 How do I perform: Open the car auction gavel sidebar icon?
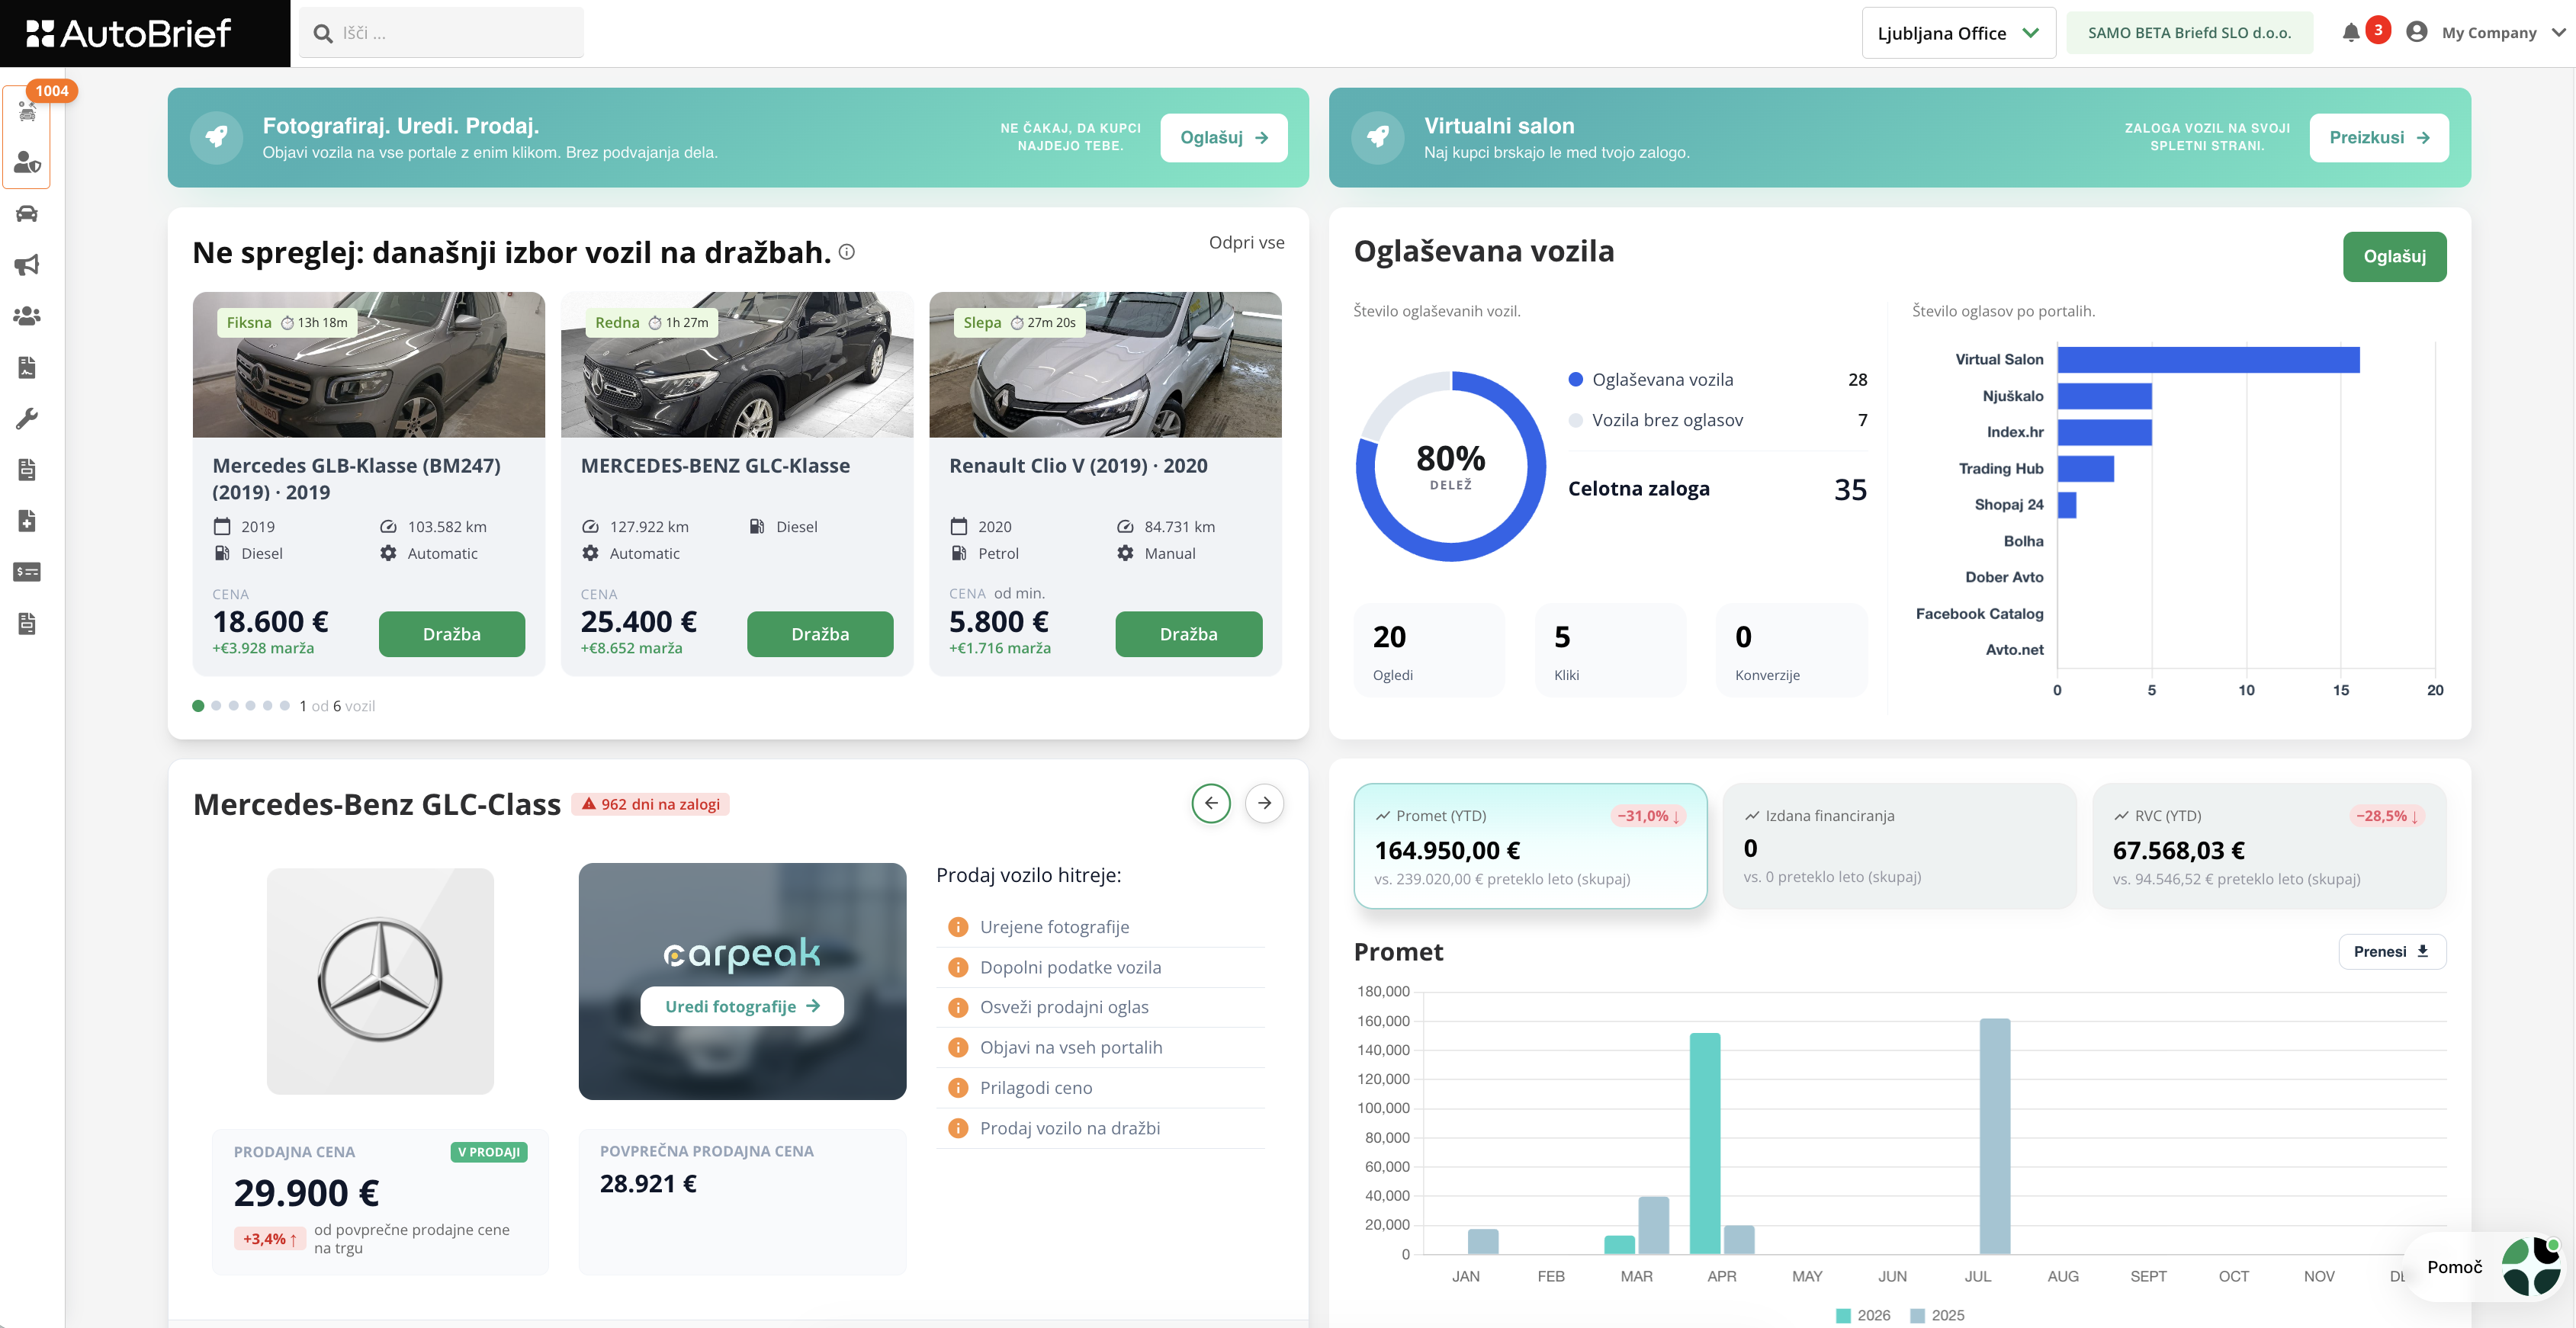[27, 111]
